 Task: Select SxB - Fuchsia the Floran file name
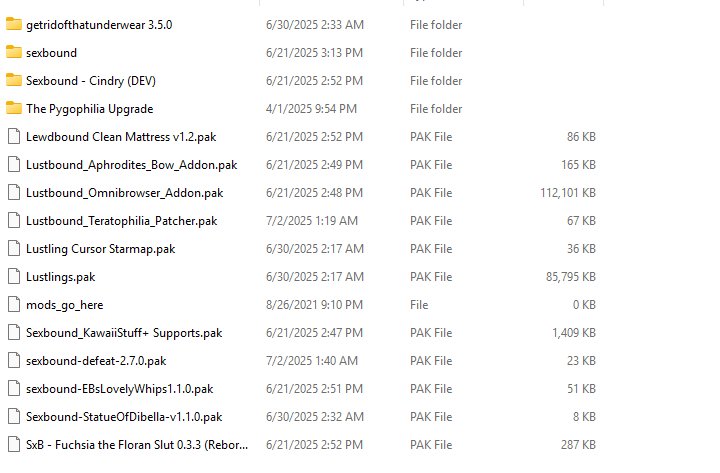(137, 445)
